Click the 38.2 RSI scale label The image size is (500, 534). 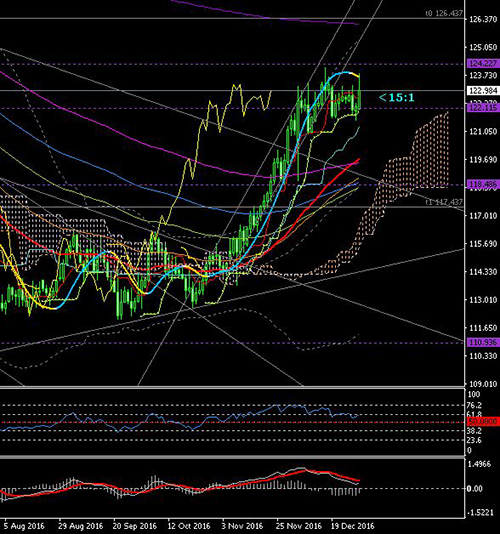(475, 431)
